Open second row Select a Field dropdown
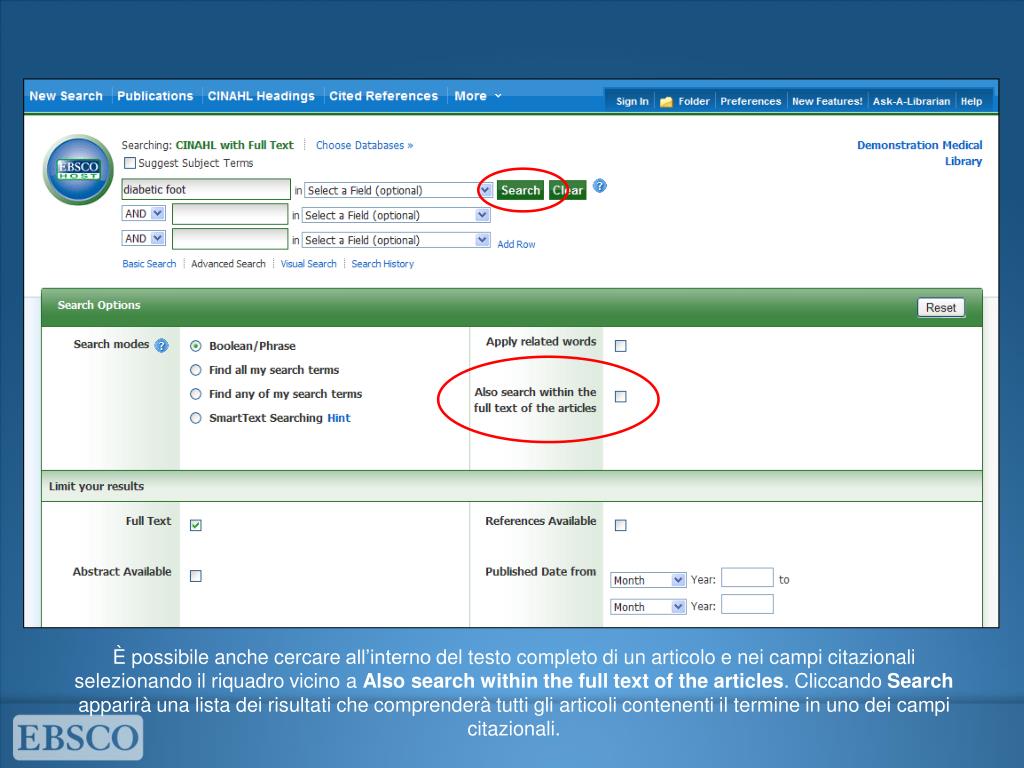1024x768 pixels. pyautogui.click(x=396, y=215)
